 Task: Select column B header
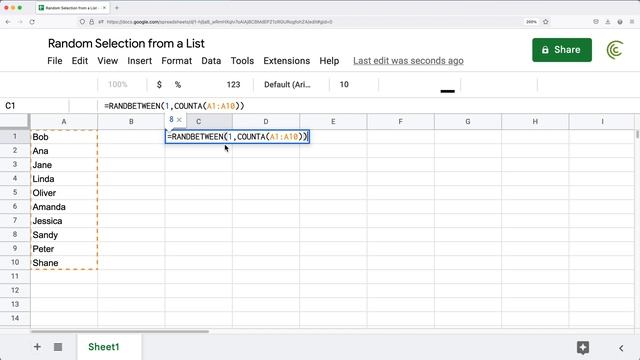click(x=131, y=122)
